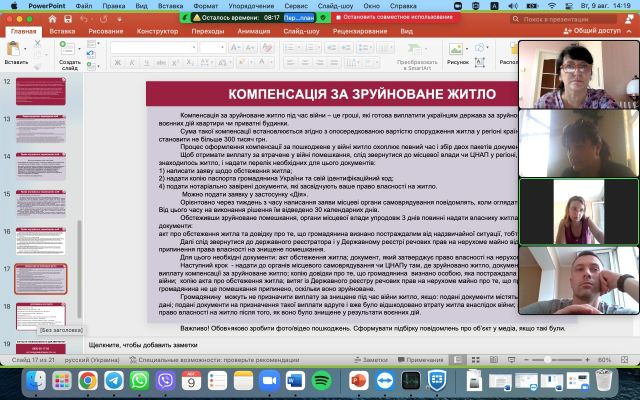Screen dimensions: 640x400
Task: Open the Home icon in the title bar
Action: coord(52,19)
